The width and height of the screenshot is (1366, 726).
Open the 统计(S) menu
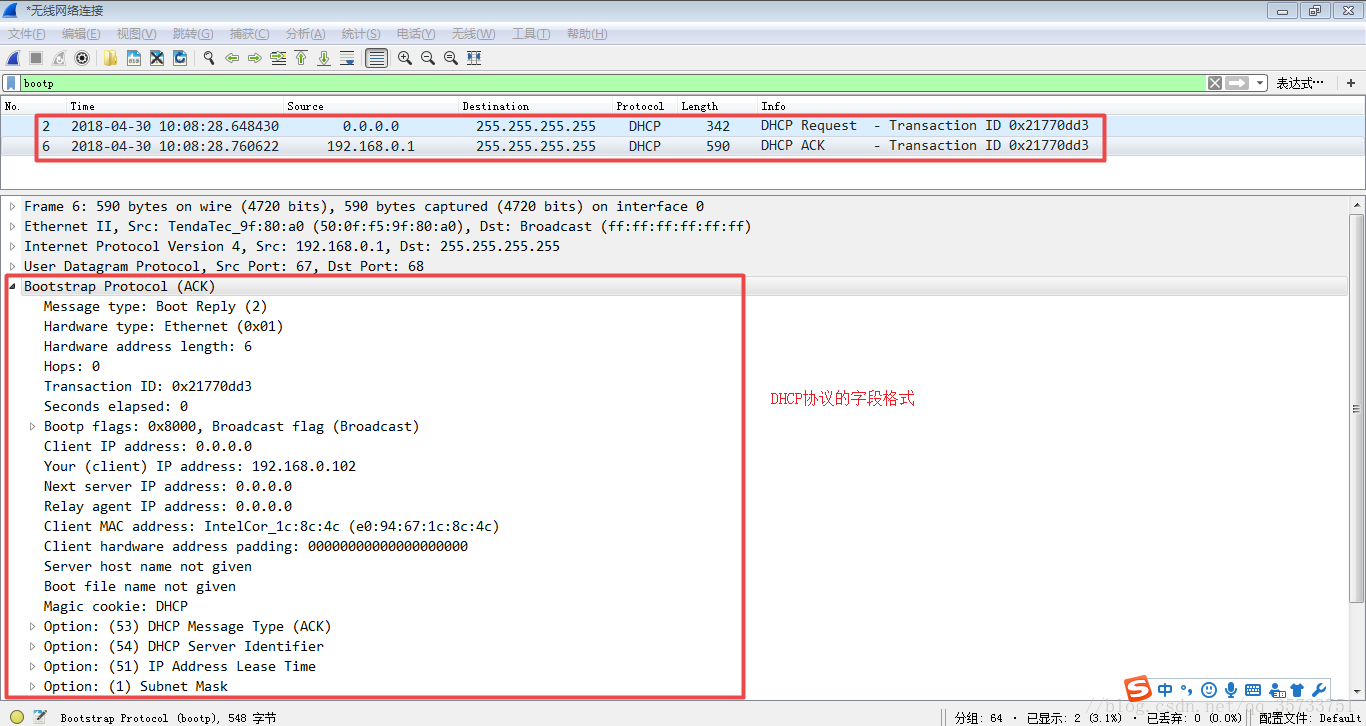361,34
